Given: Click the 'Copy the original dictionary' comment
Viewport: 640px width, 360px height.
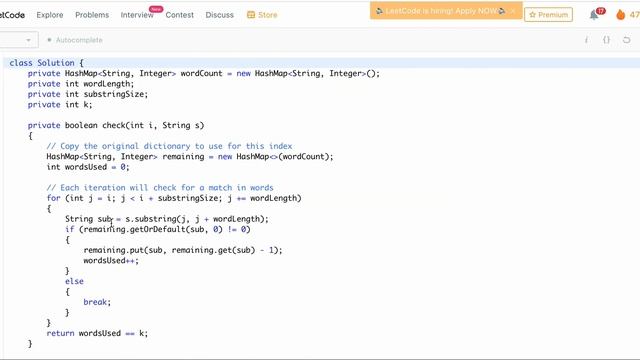Looking at the screenshot, I should [x=169, y=146].
